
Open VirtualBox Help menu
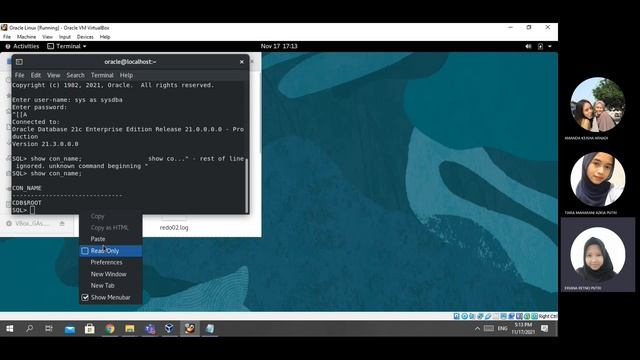[105, 37]
